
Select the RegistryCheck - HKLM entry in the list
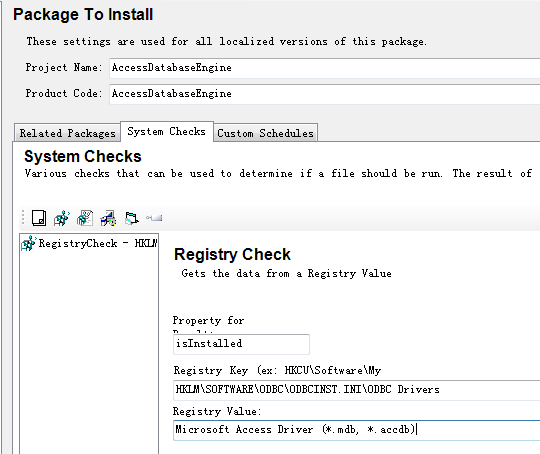click(x=90, y=243)
